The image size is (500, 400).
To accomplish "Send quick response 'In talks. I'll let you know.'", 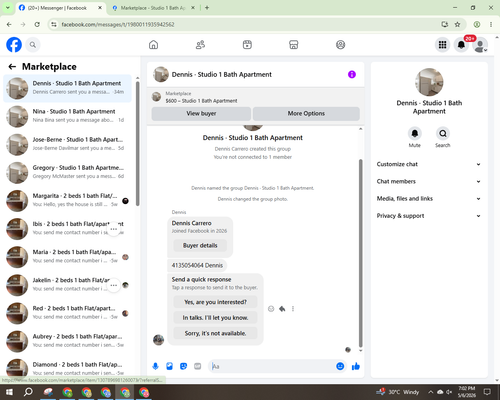I will (215, 318).
